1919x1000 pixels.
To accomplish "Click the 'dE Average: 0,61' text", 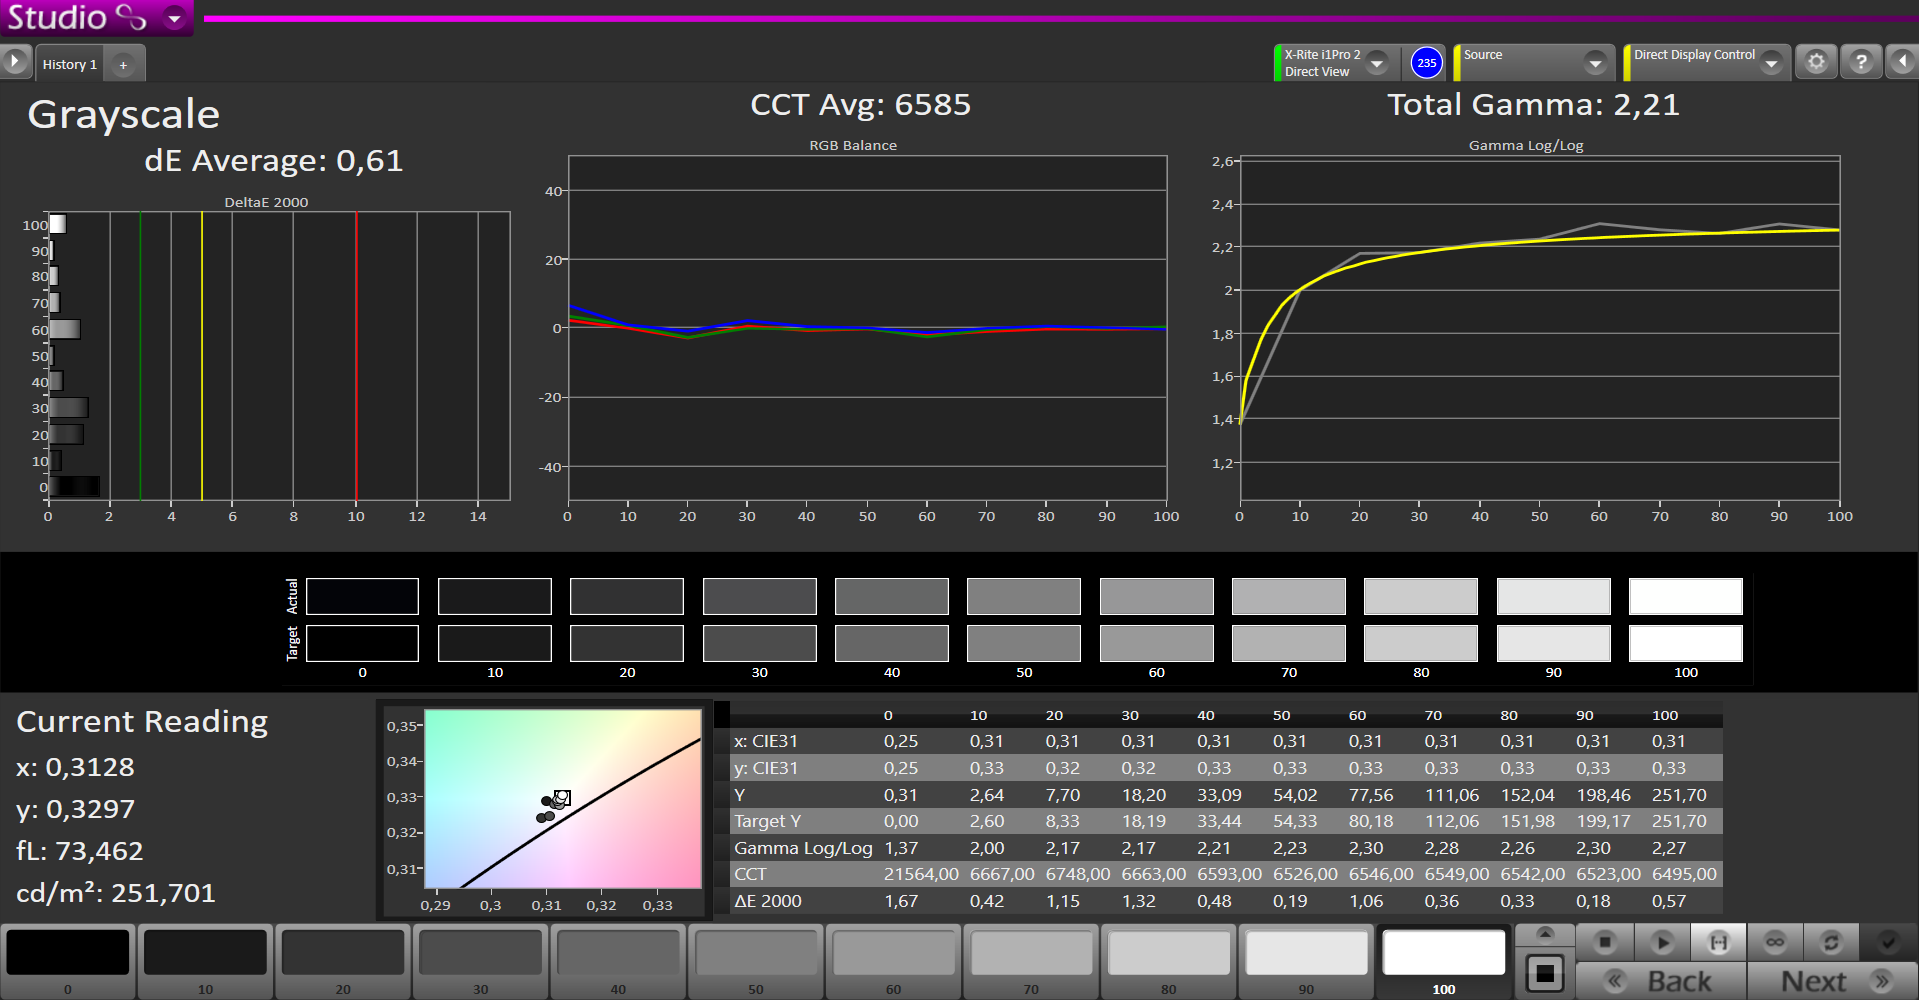I will coord(273,160).
